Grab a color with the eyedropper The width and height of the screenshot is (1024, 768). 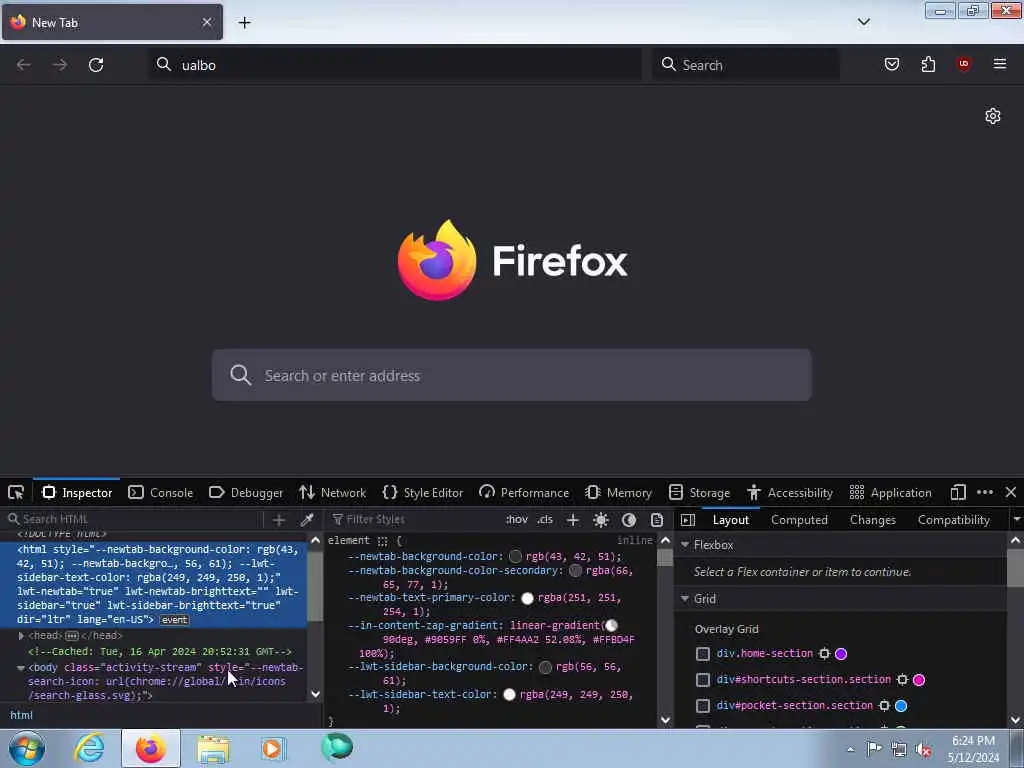tap(306, 520)
